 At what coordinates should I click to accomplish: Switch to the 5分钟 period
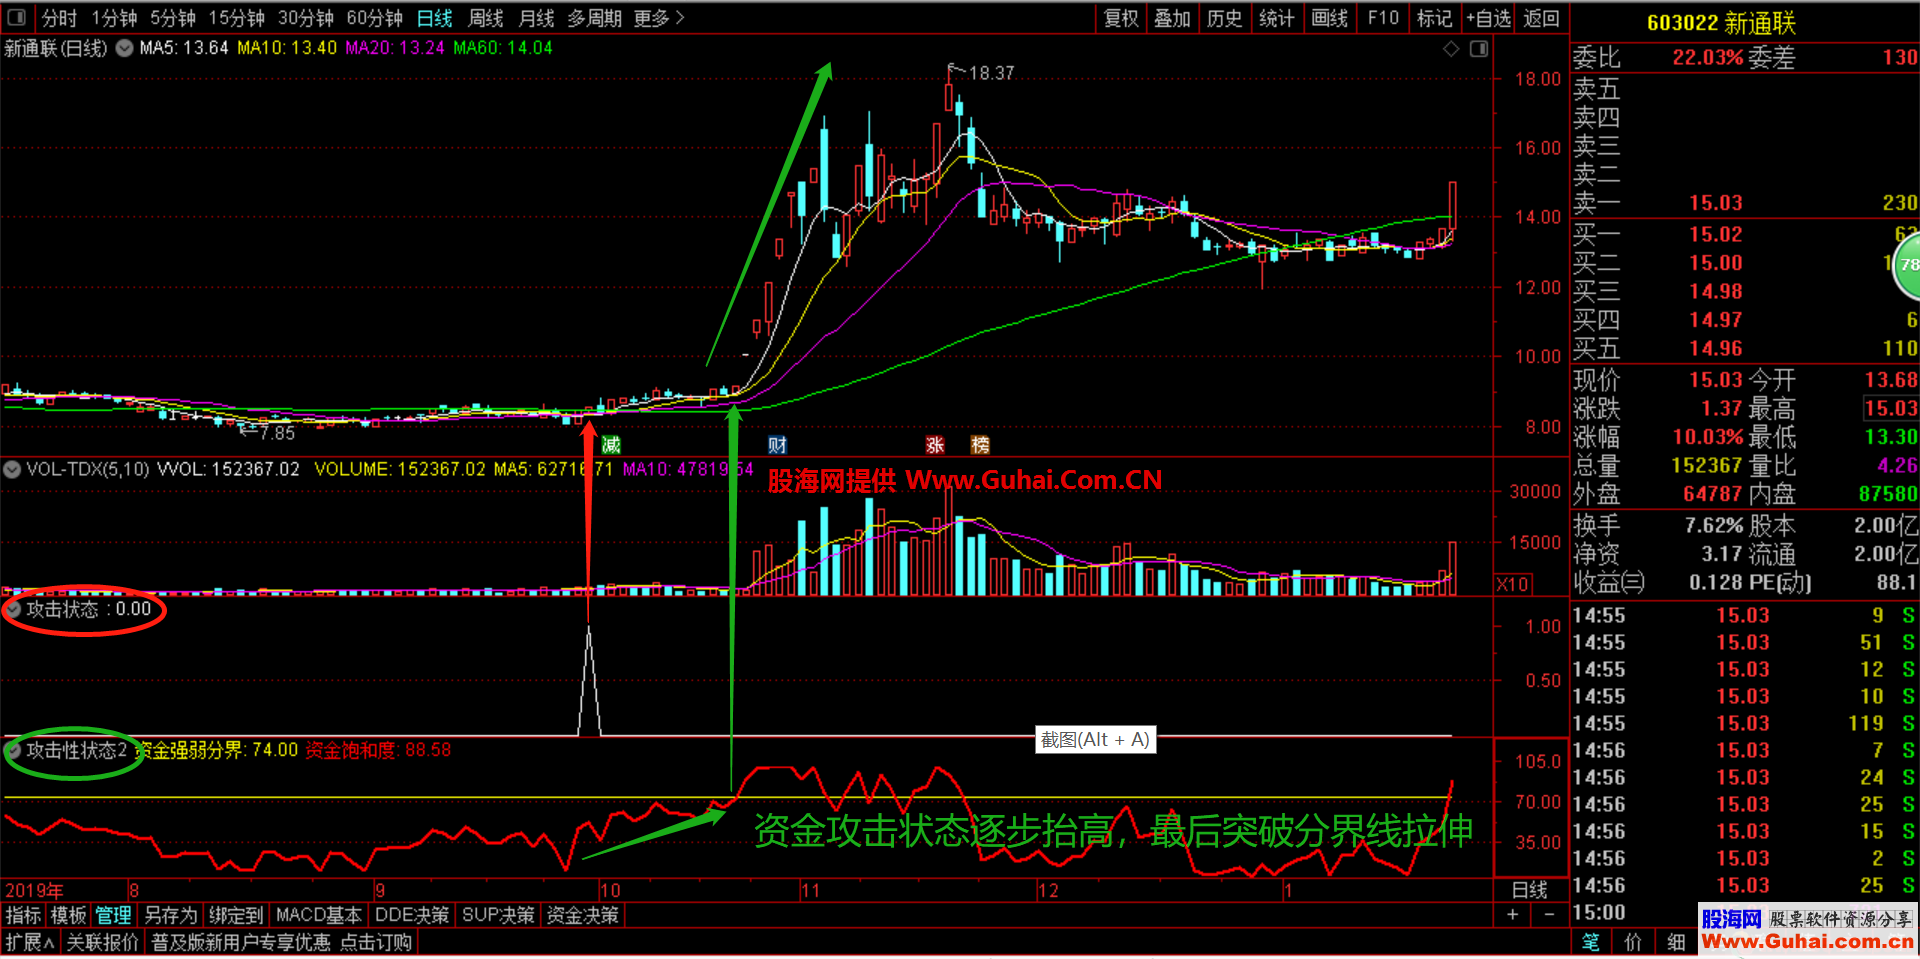point(173,18)
